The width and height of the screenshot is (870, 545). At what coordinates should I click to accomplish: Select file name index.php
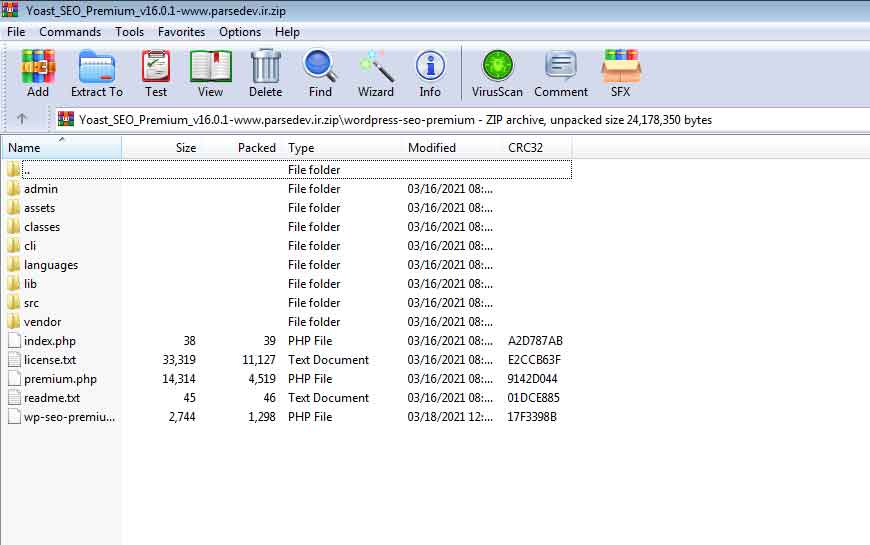click(50, 341)
